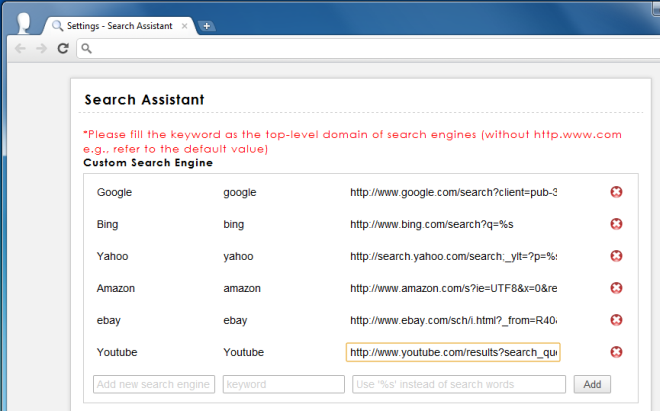This screenshot has height=411, width=660.
Task: Remove the Yahoo search engine row
Action: (616, 256)
